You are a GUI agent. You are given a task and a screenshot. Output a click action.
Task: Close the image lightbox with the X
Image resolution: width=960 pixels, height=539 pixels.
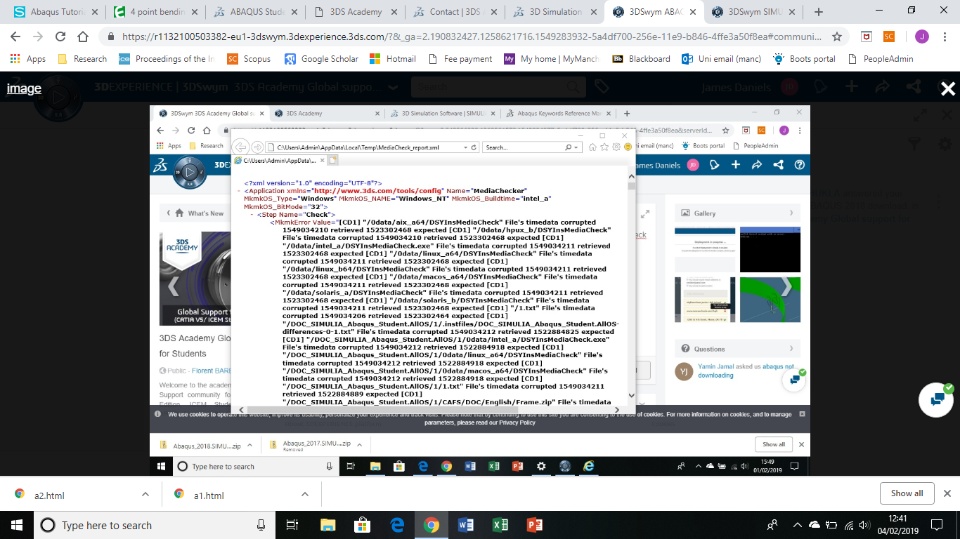tap(948, 89)
